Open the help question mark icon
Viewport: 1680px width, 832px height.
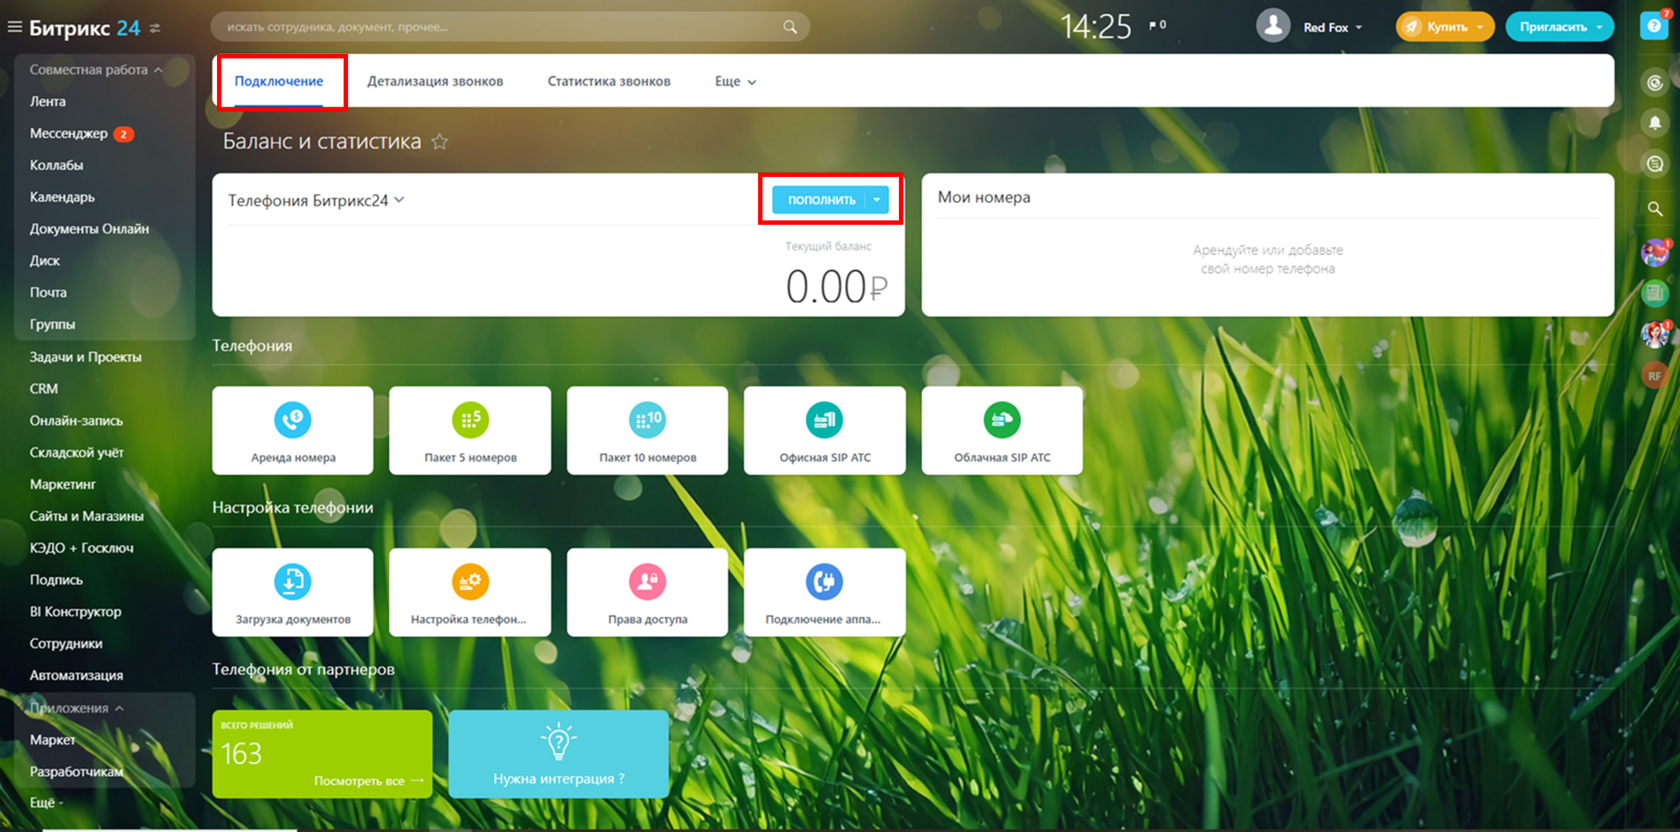click(1654, 26)
